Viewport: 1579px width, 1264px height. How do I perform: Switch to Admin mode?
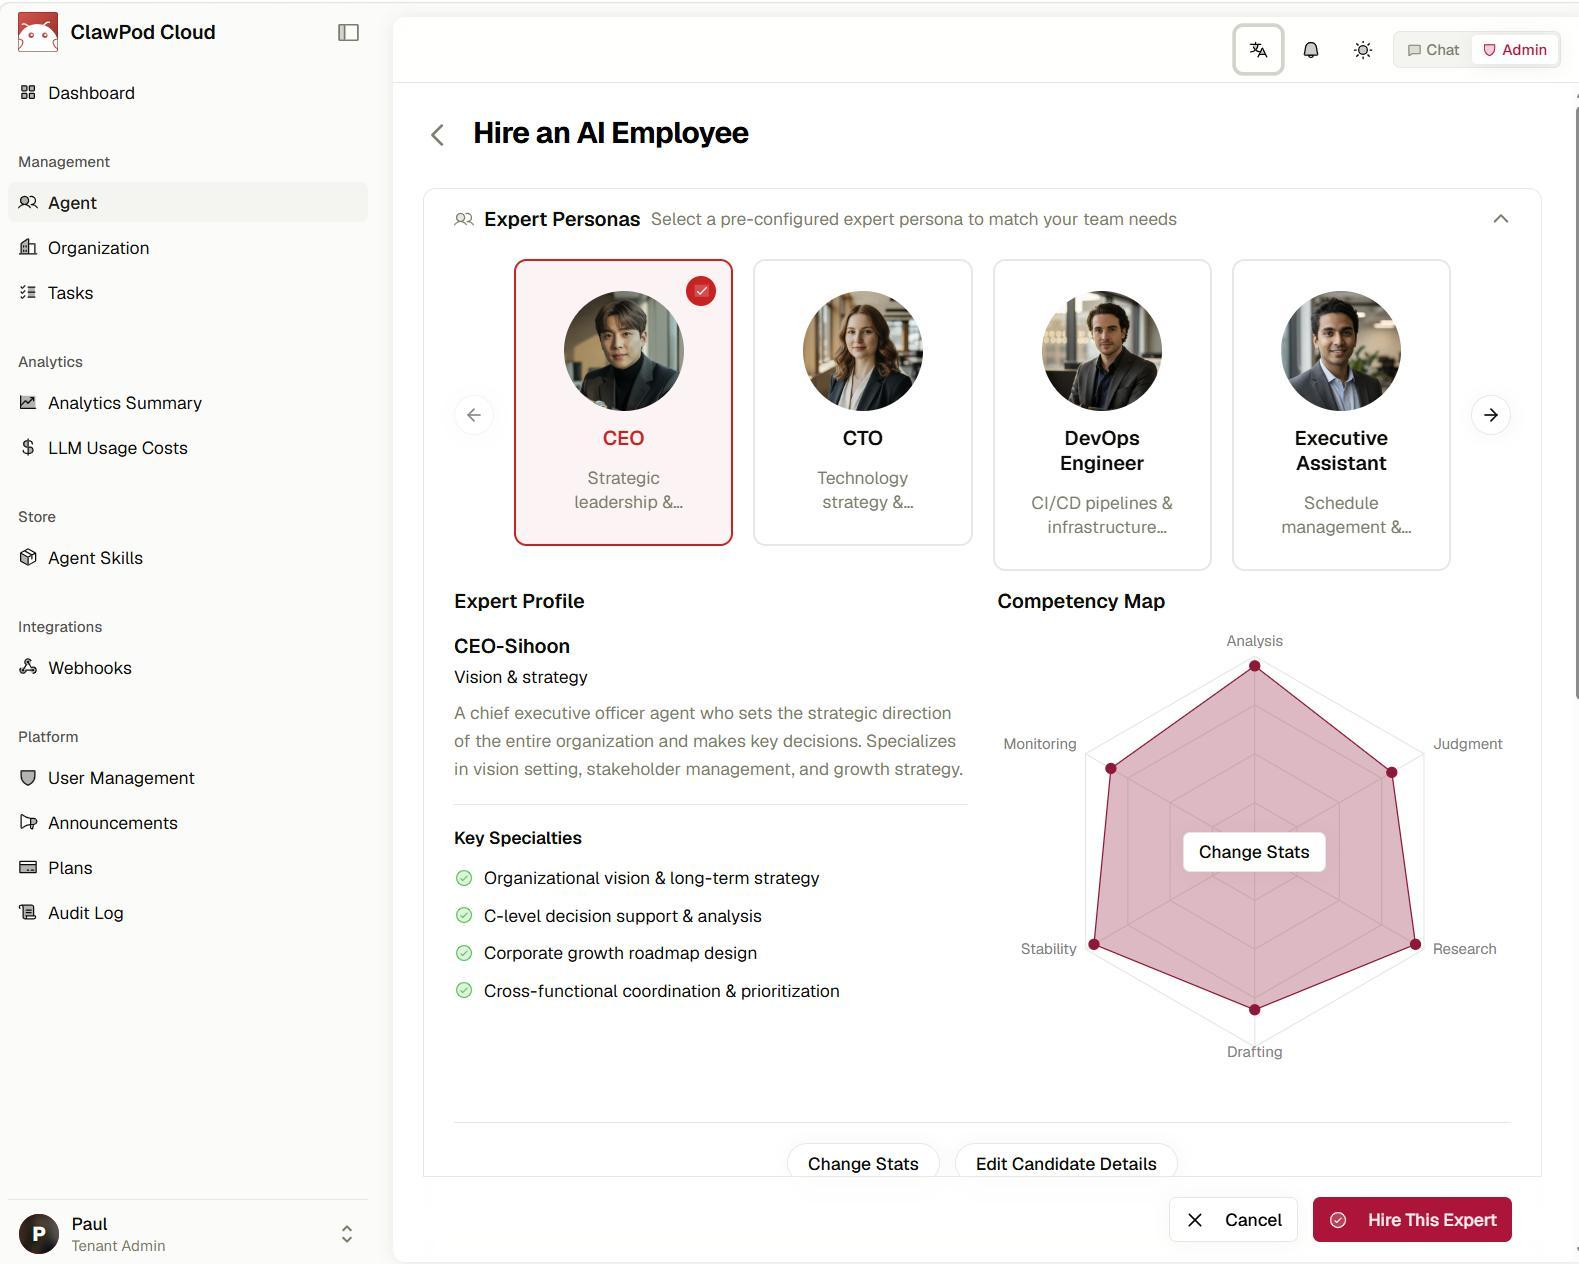(x=1514, y=50)
